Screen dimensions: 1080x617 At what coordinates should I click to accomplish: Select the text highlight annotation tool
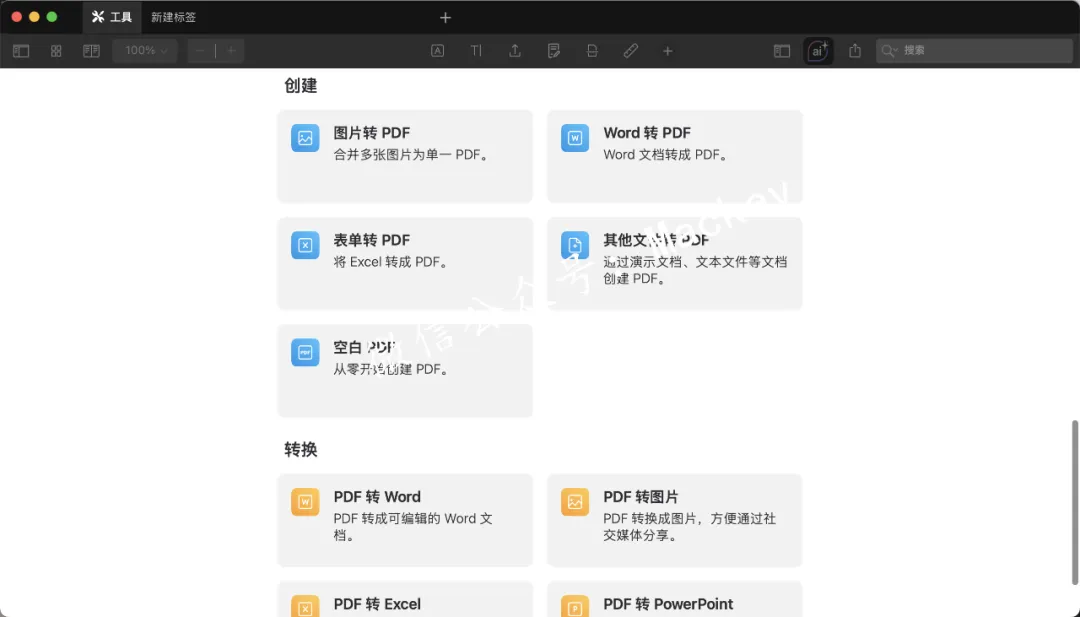pyautogui.click(x=437, y=51)
